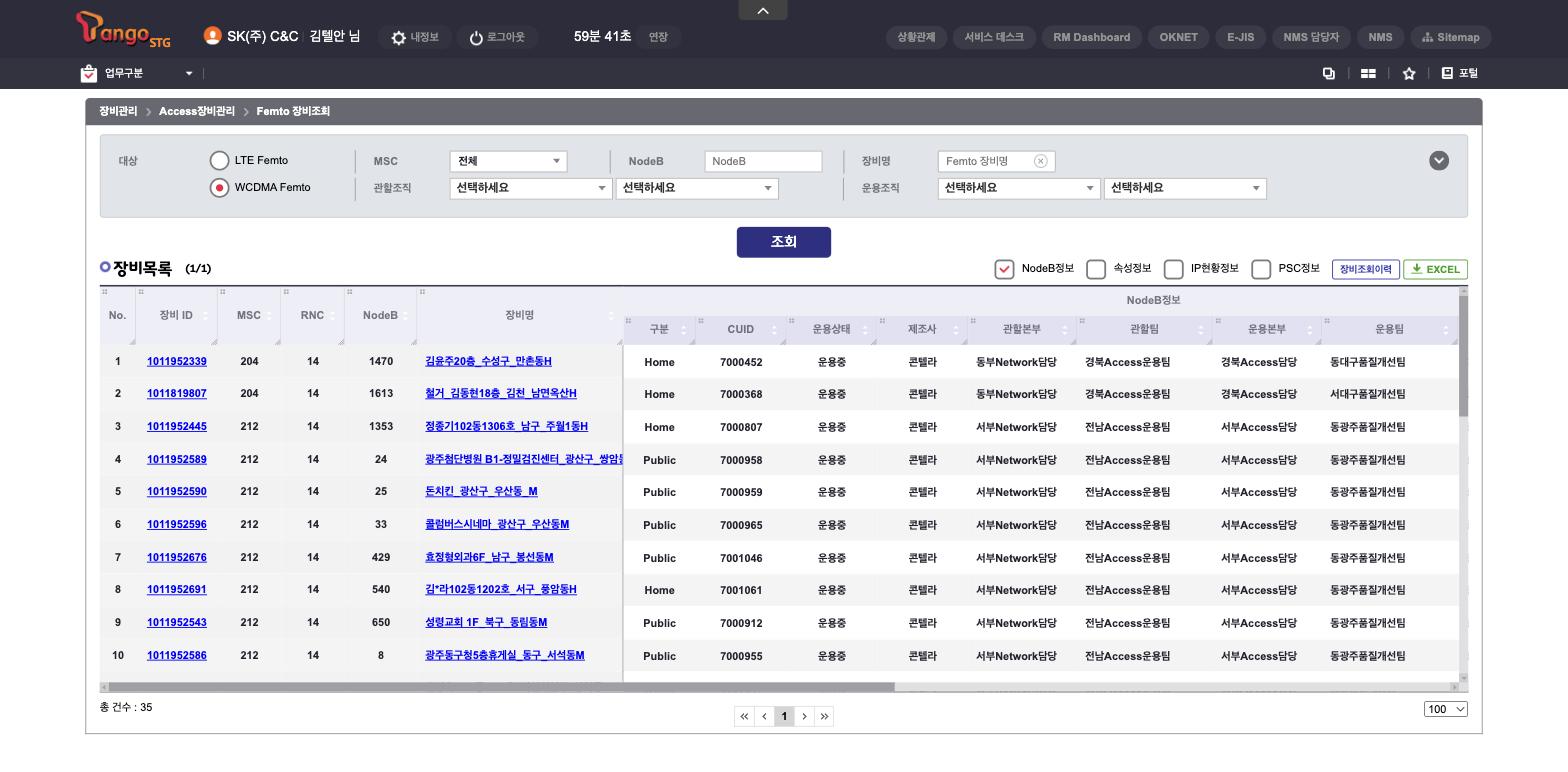Open the second 관할조직 dropdown
The image size is (1568, 772).
697,188
